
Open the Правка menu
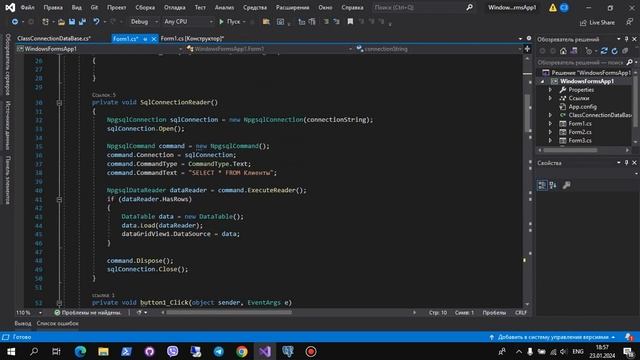click(x=53, y=7)
